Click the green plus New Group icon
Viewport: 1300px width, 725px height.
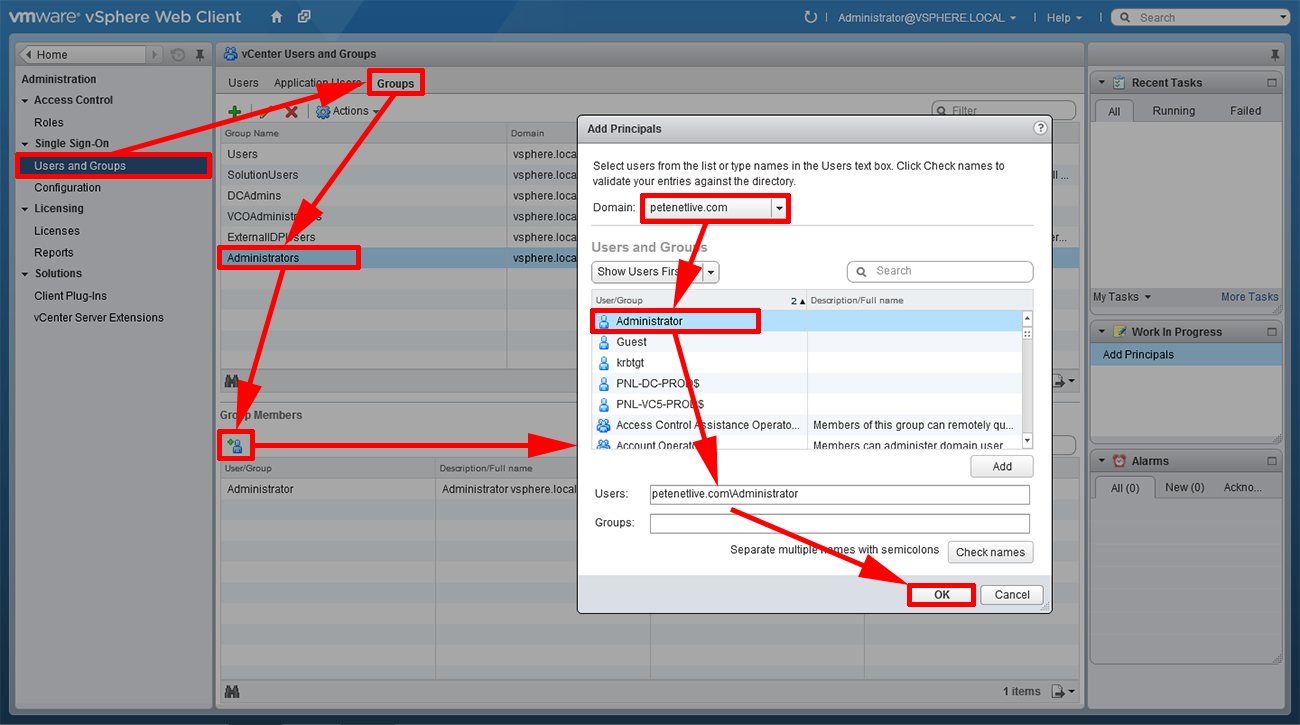pyautogui.click(x=234, y=112)
